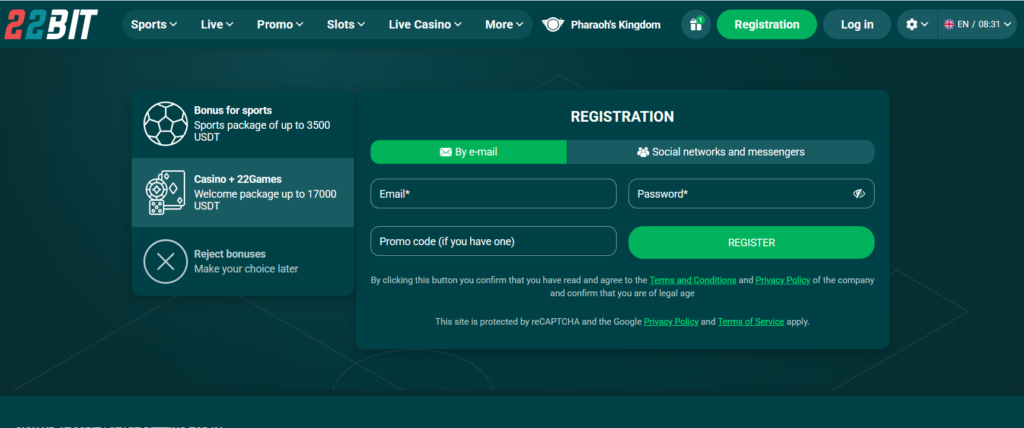Click the reject bonuses X icon
This screenshot has height=428, width=1024.
coord(165,261)
